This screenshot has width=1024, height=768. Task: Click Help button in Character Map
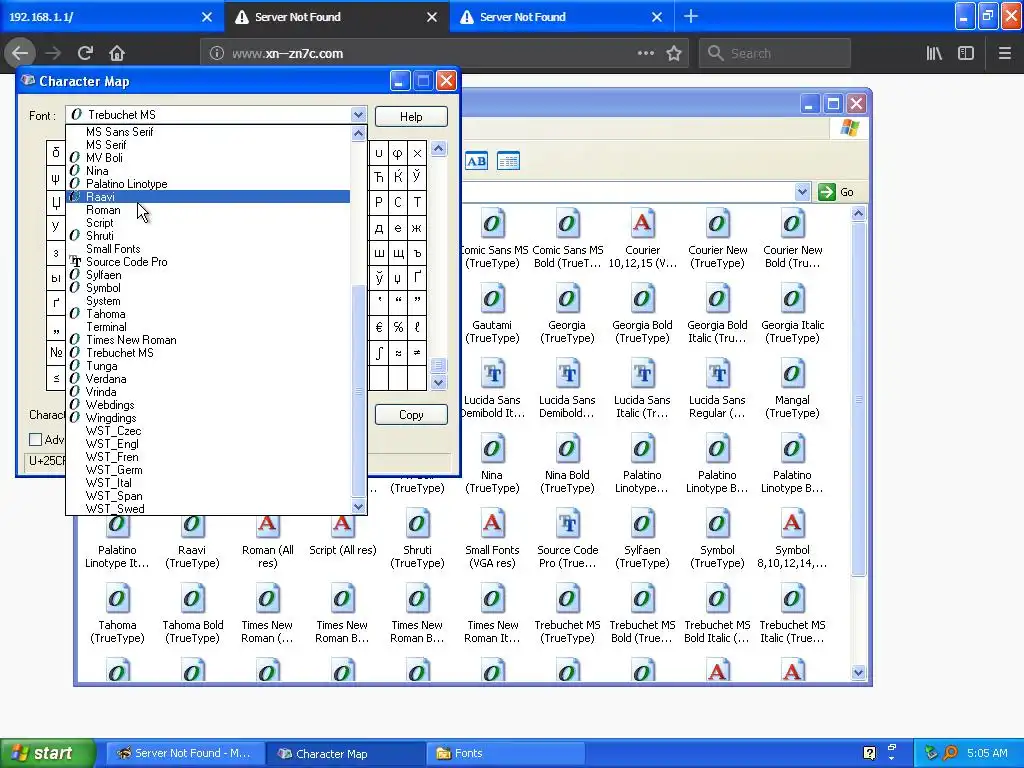click(x=411, y=116)
